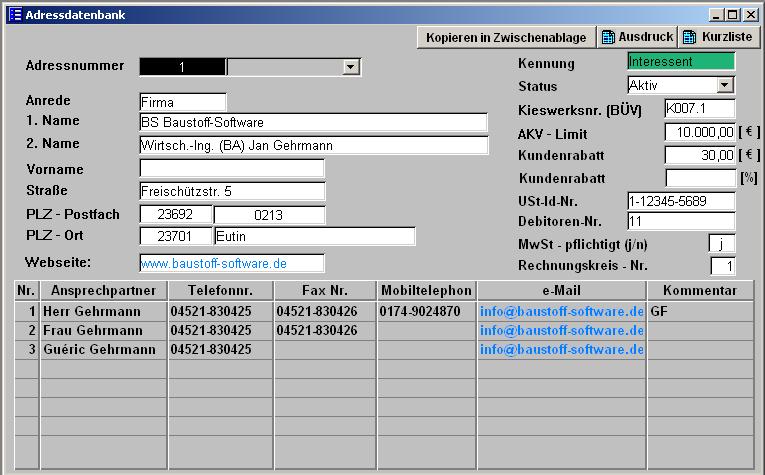
Task: Click Kopieren in Zwischenablage button
Action: [x=506, y=37]
